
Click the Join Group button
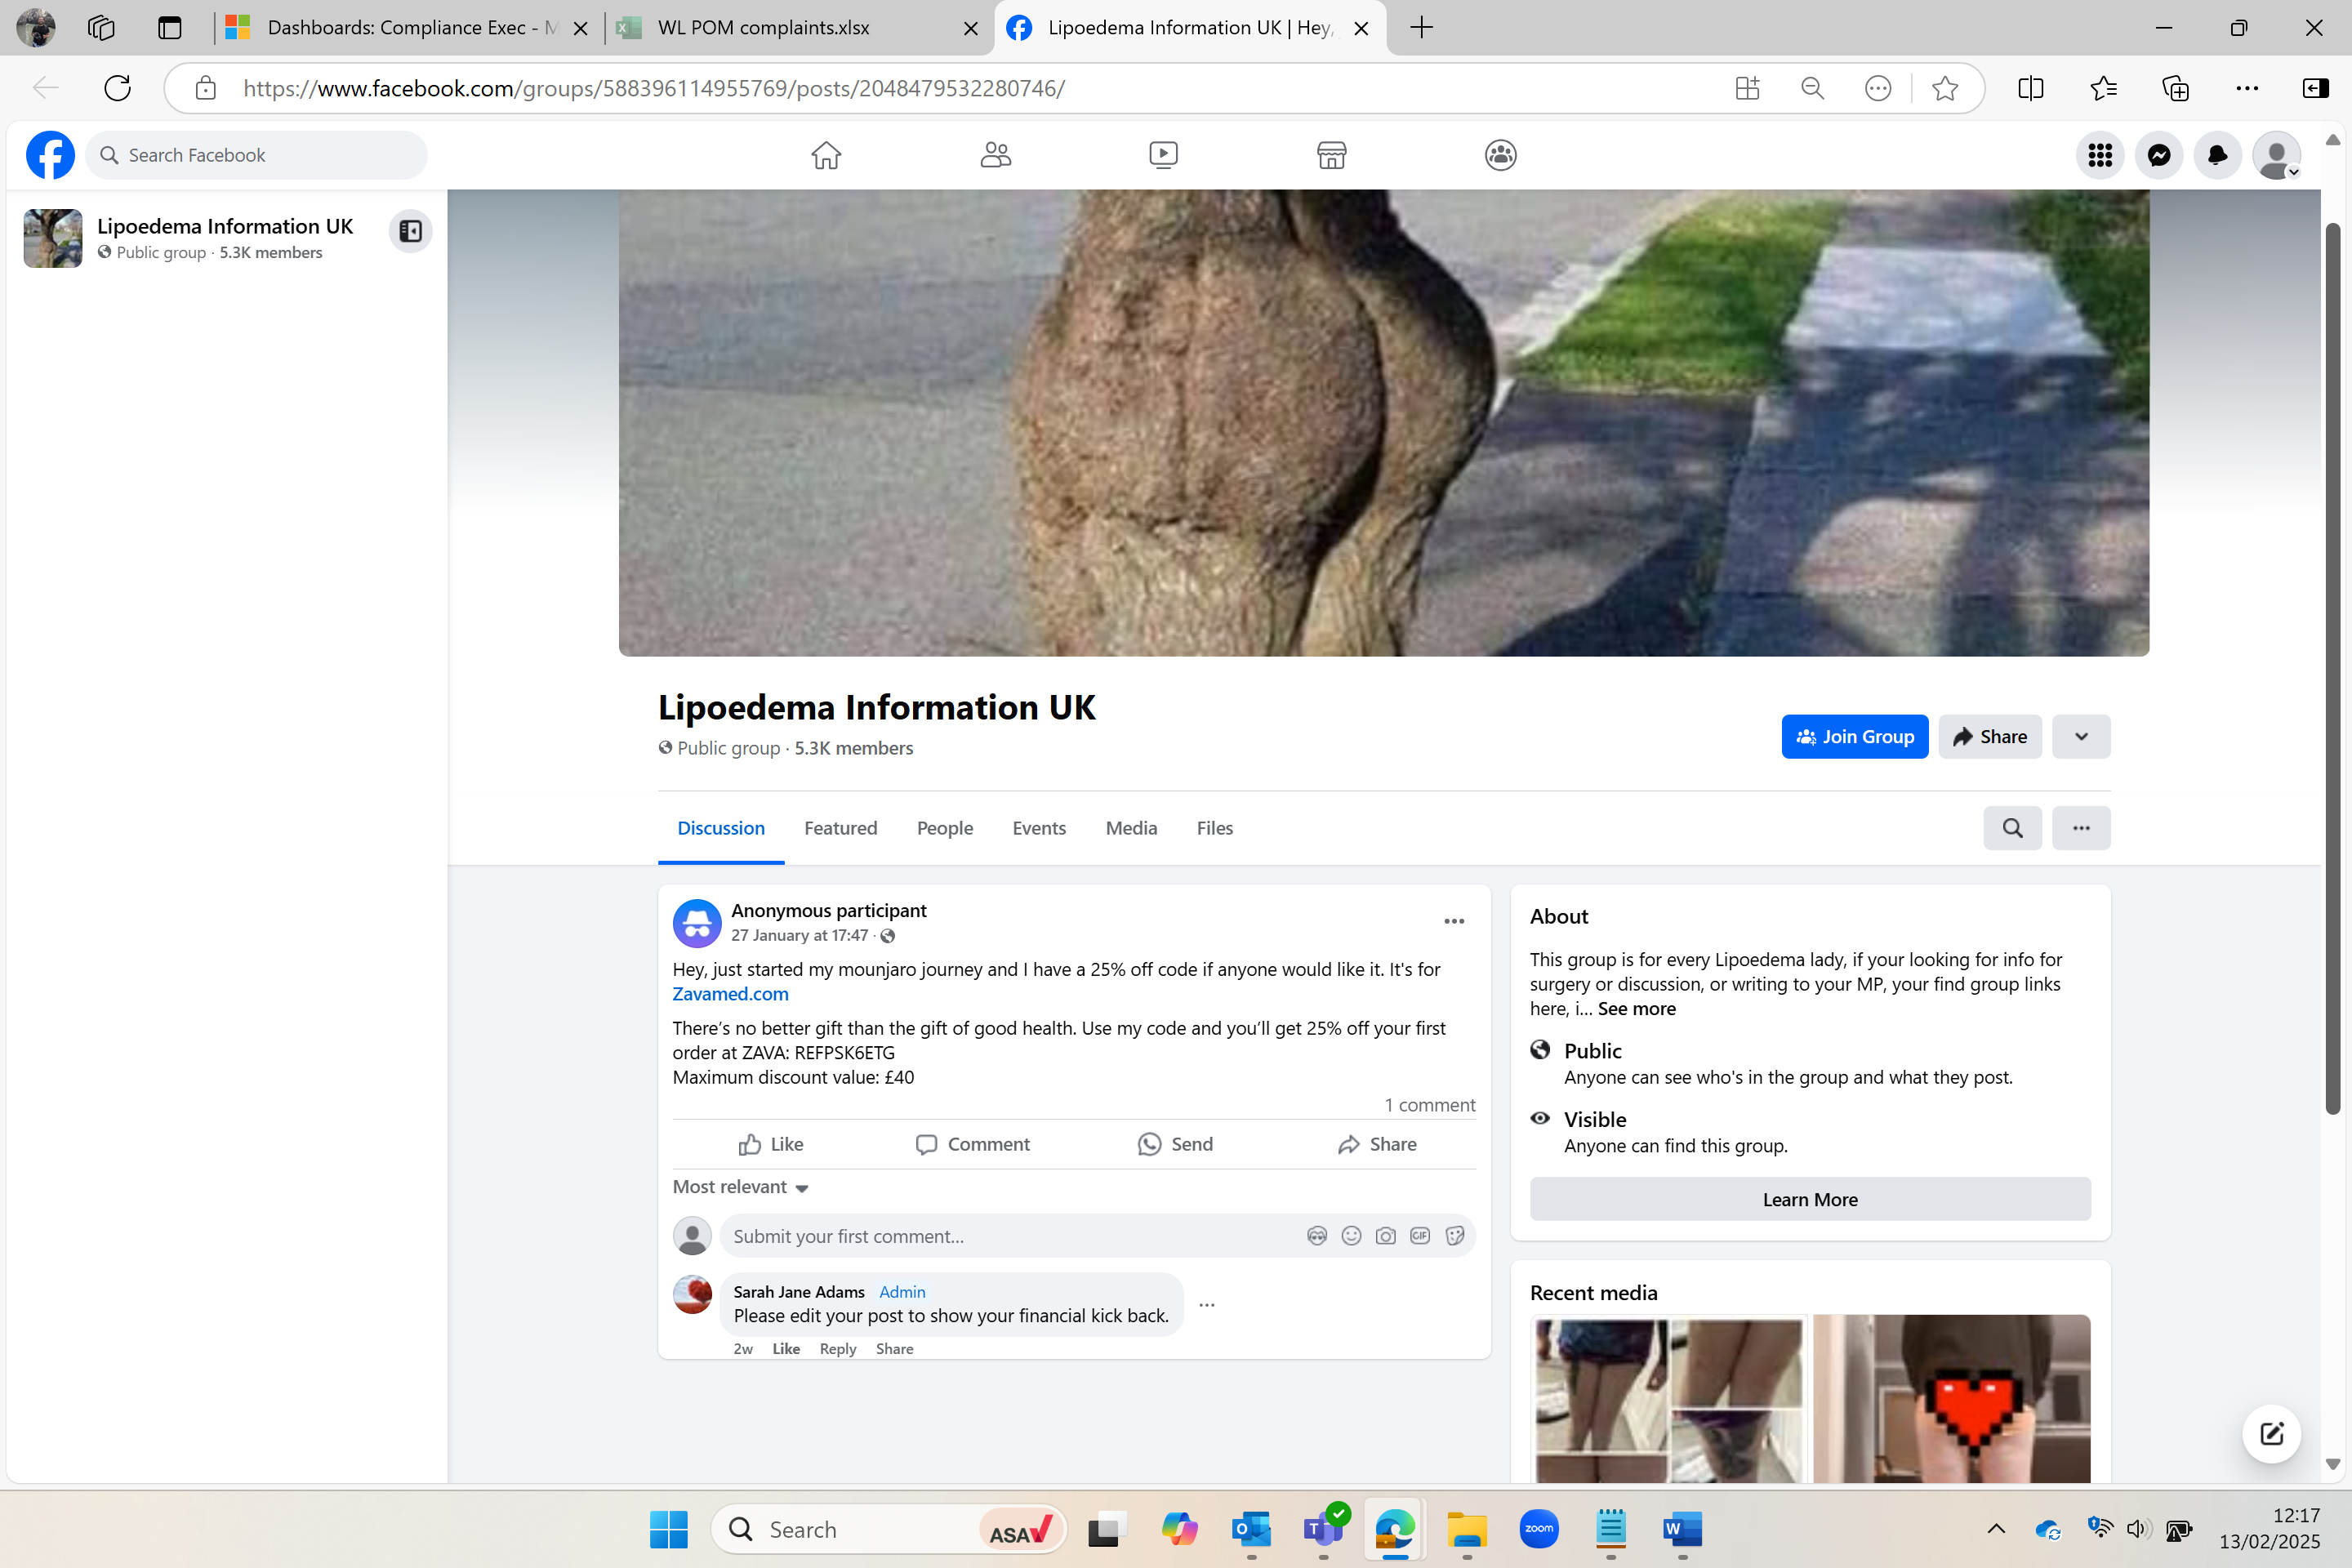1855,736
